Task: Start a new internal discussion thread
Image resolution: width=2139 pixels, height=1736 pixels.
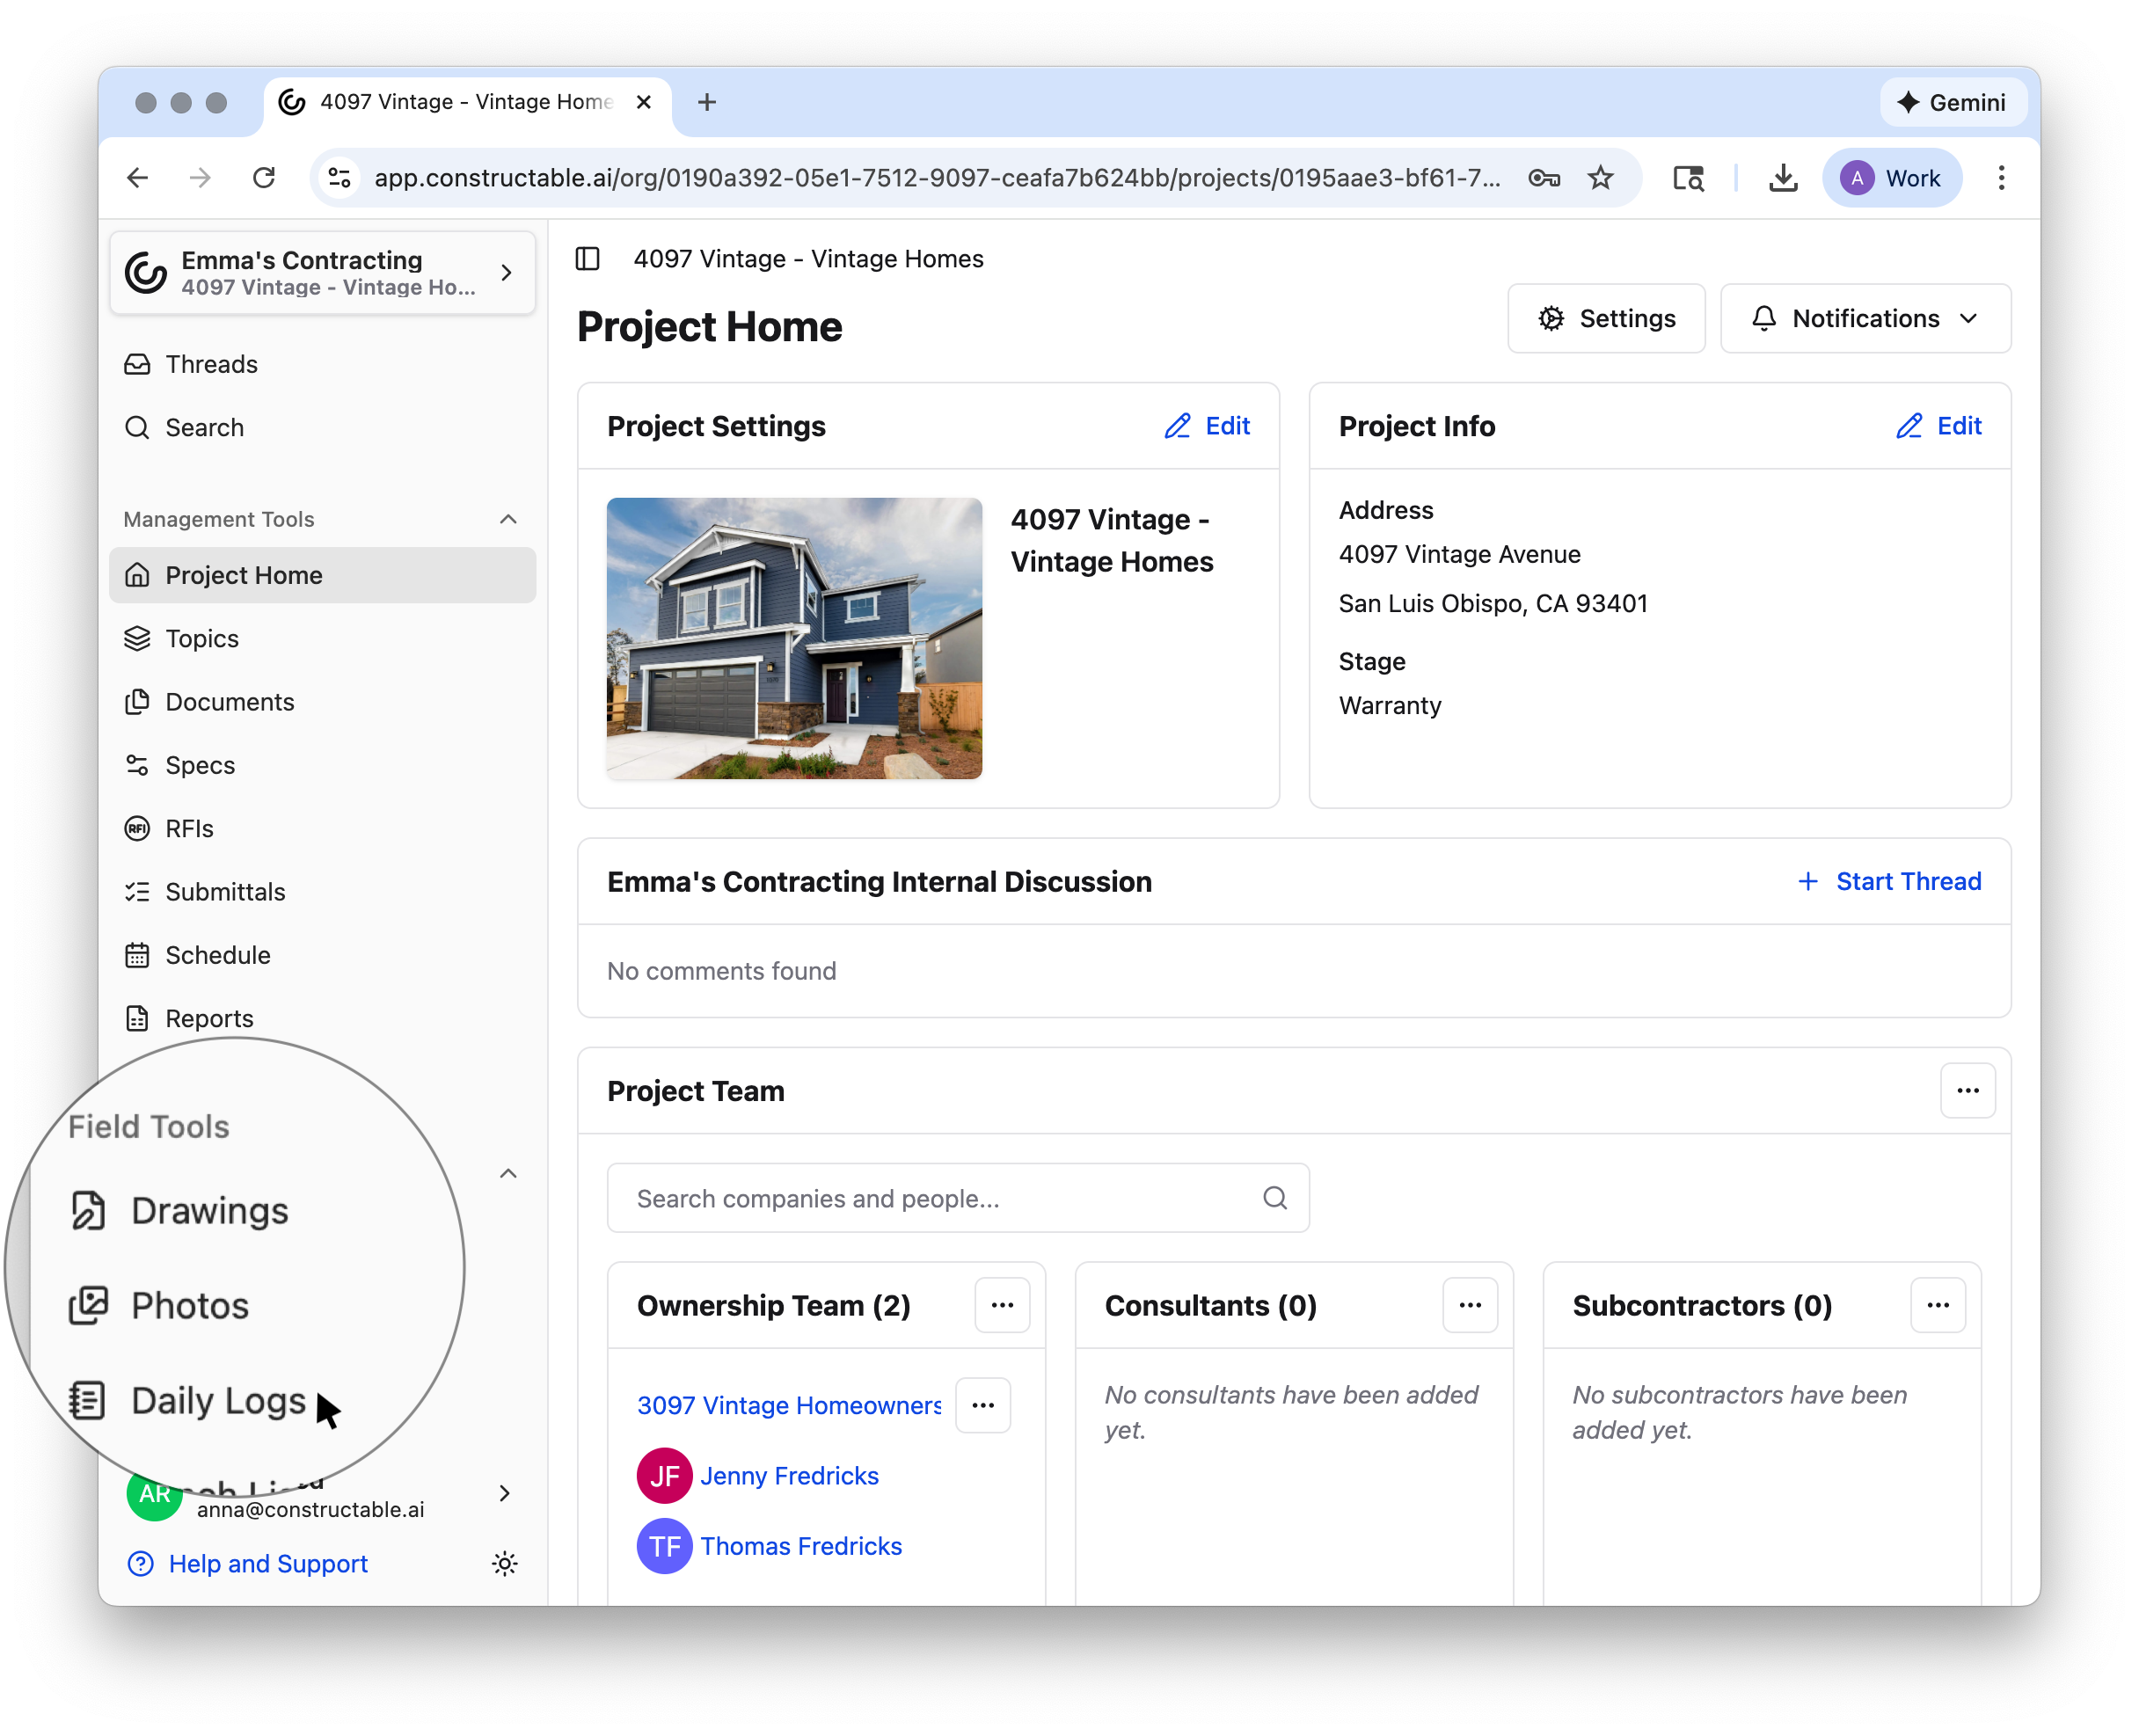Action: tap(1889, 881)
